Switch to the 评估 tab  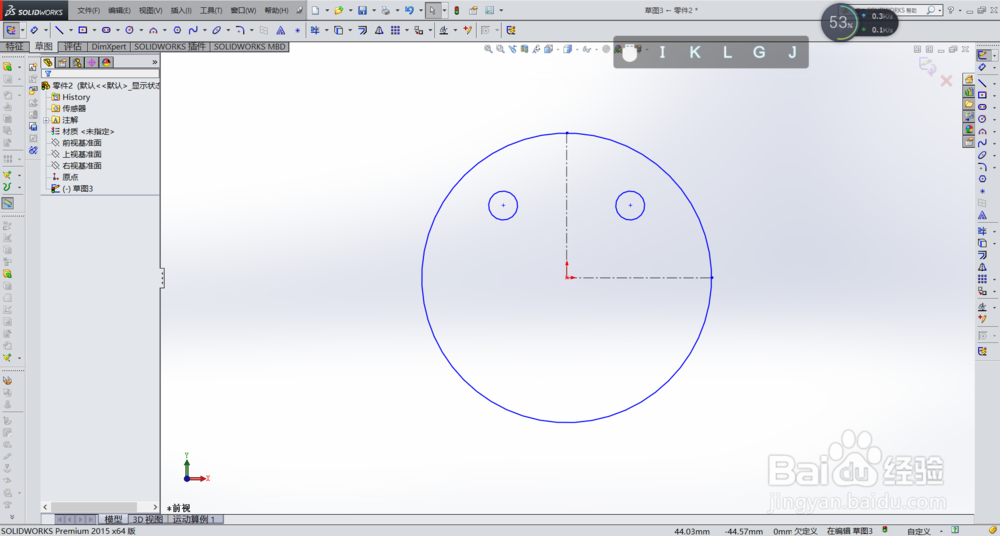[x=73, y=47]
